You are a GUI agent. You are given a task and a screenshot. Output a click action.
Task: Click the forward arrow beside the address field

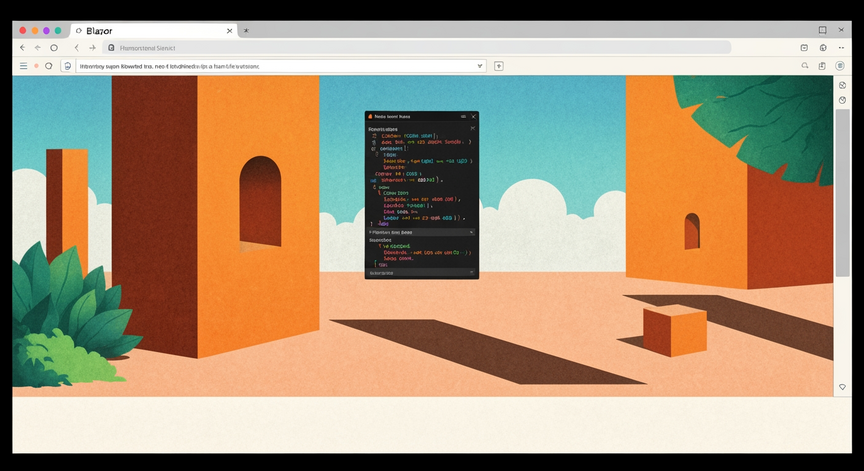(92, 48)
